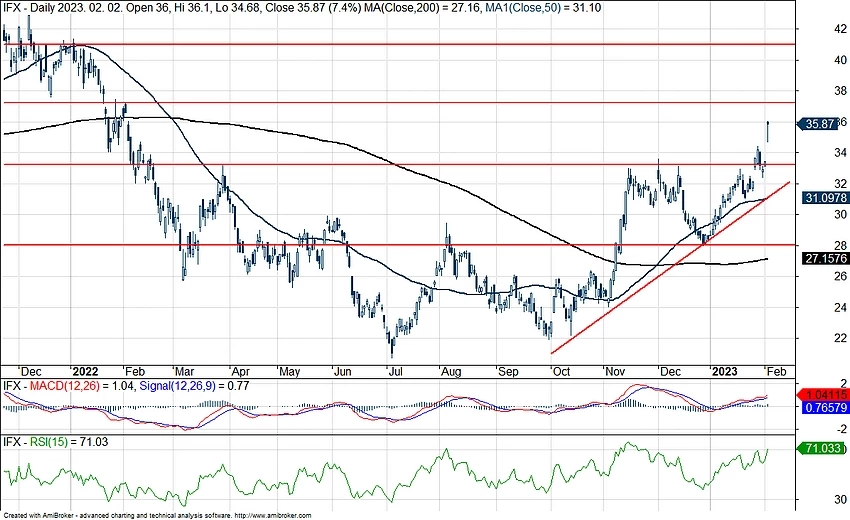Click the Signal(12,26,9) = 0.77 label
This screenshot has height=520, width=850.
tap(194, 386)
